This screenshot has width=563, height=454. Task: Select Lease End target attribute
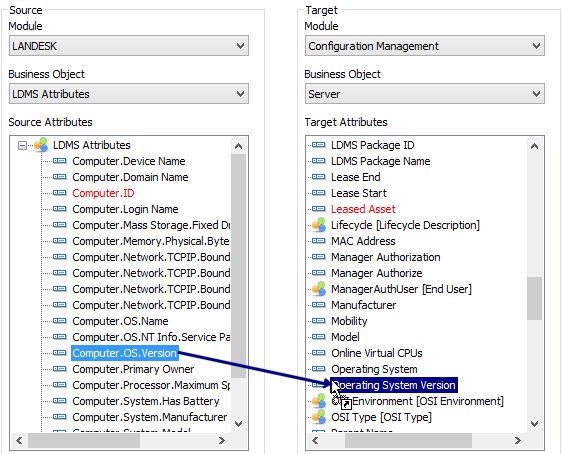click(x=355, y=177)
